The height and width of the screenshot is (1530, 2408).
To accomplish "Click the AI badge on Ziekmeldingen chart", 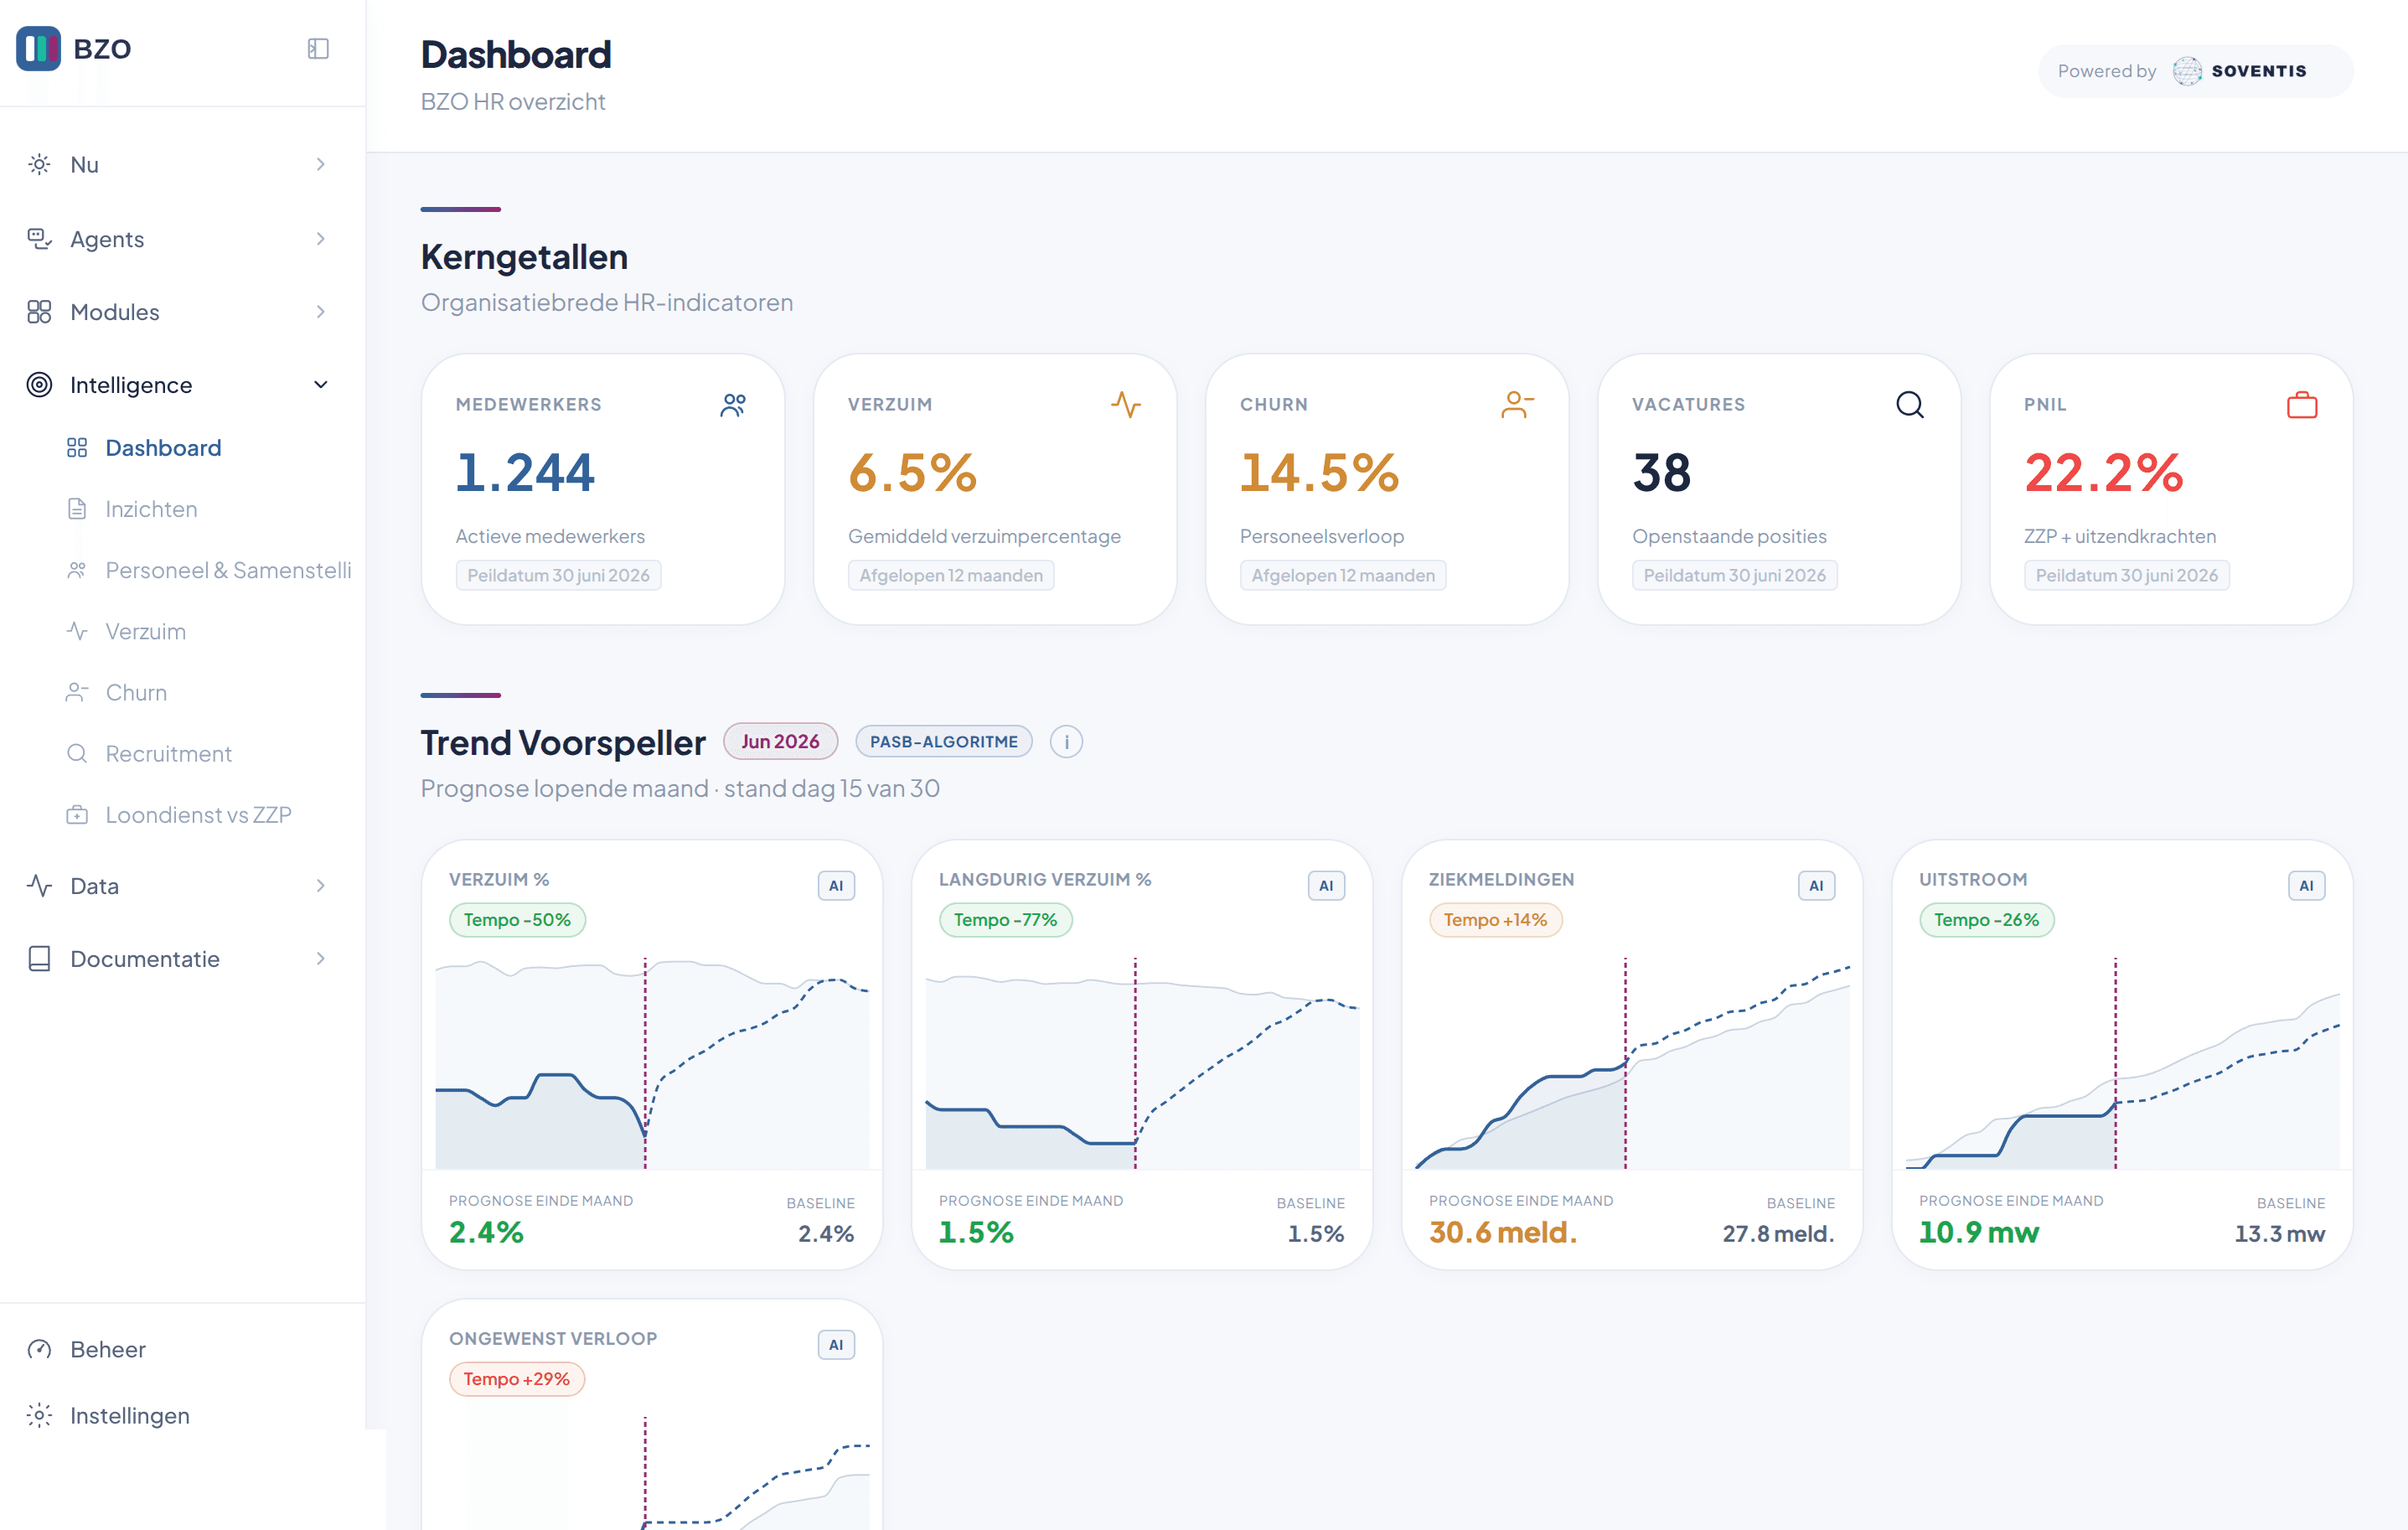I will pyautogui.click(x=1816, y=885).
